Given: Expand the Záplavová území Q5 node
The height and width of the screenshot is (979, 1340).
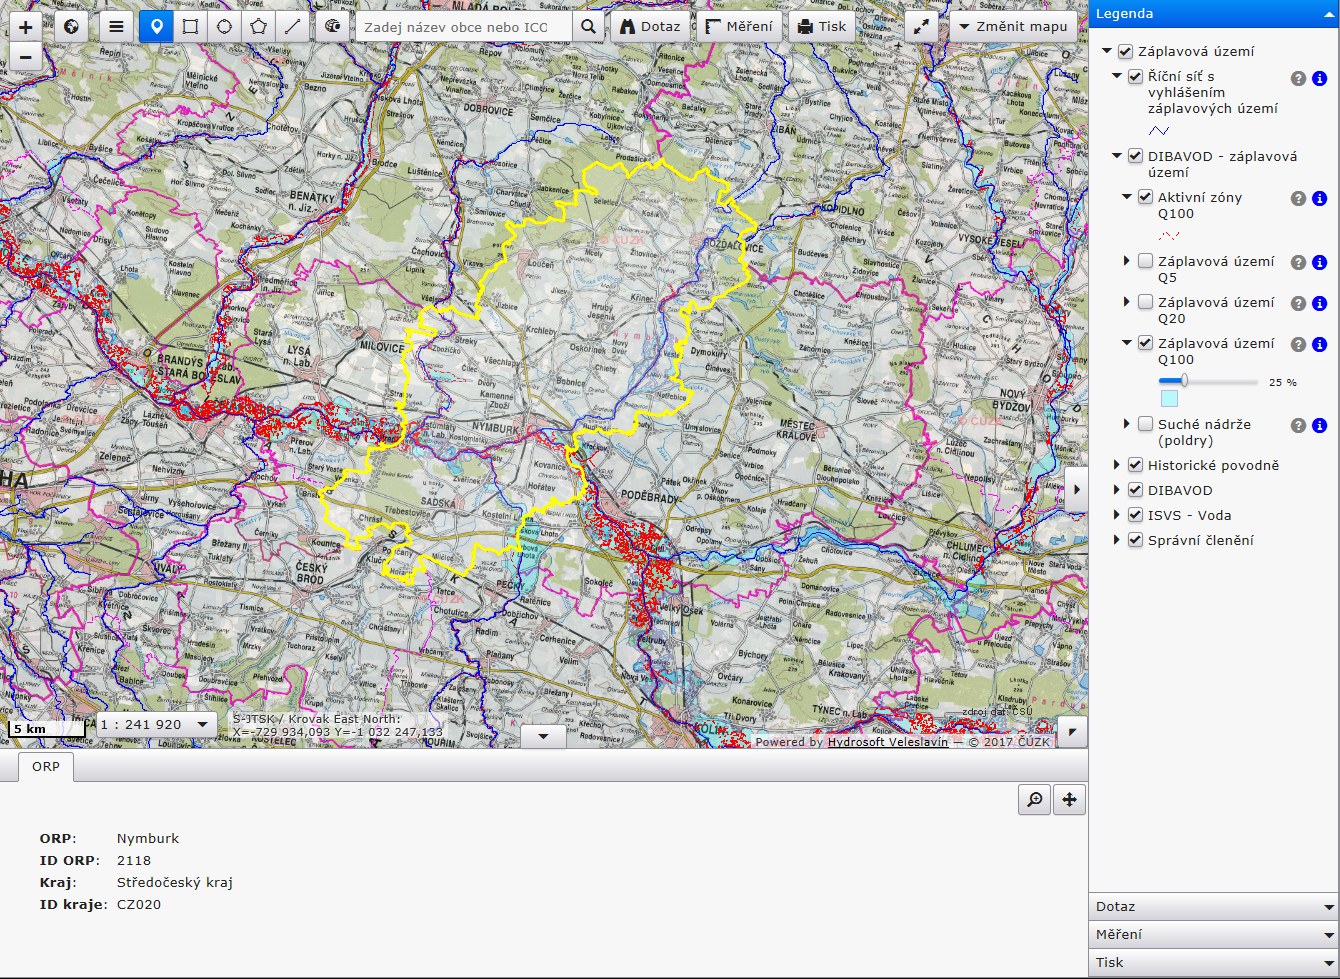Looking at the screenshot, I should pos(1127,261).
